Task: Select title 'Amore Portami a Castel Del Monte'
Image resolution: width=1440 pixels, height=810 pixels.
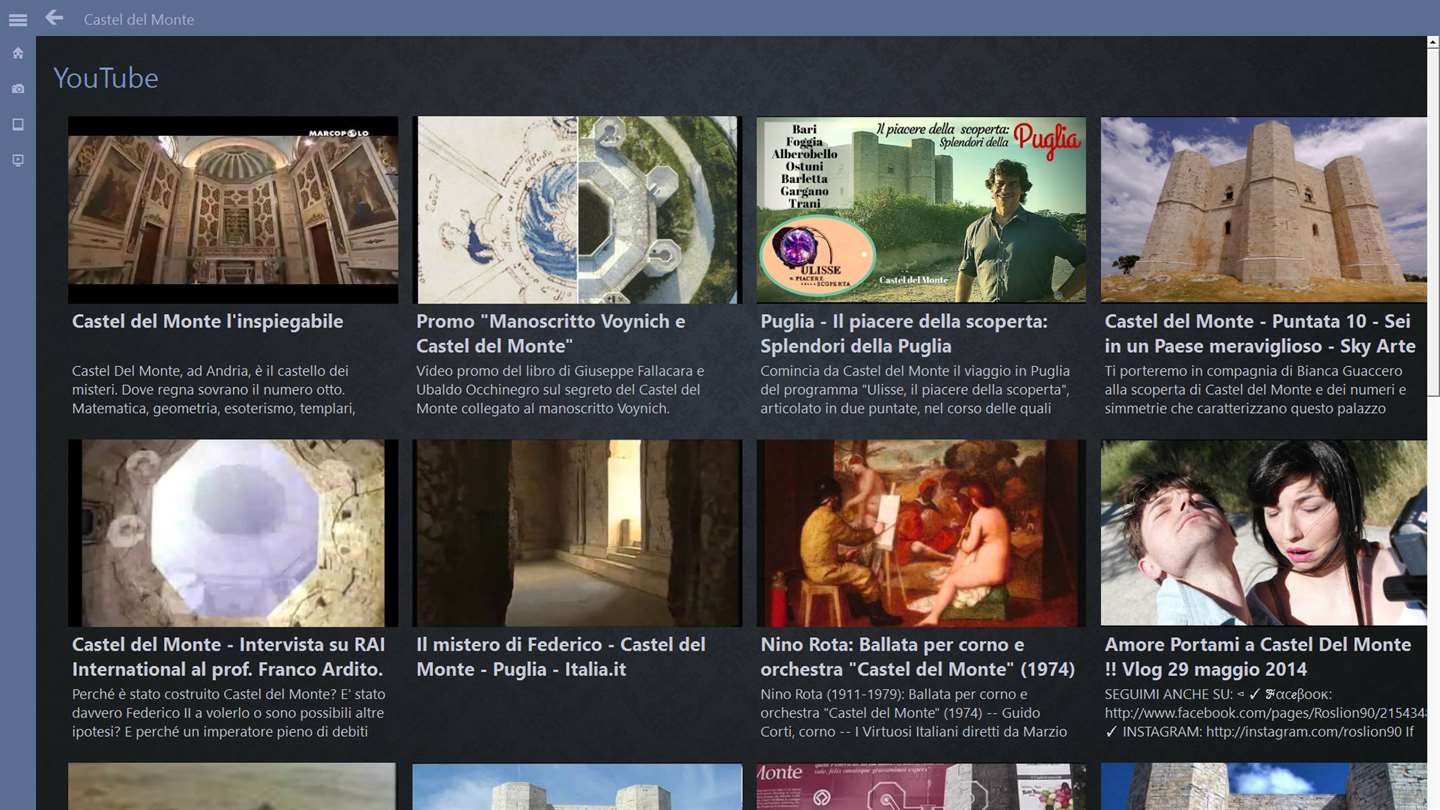Action: (1258, 657)
